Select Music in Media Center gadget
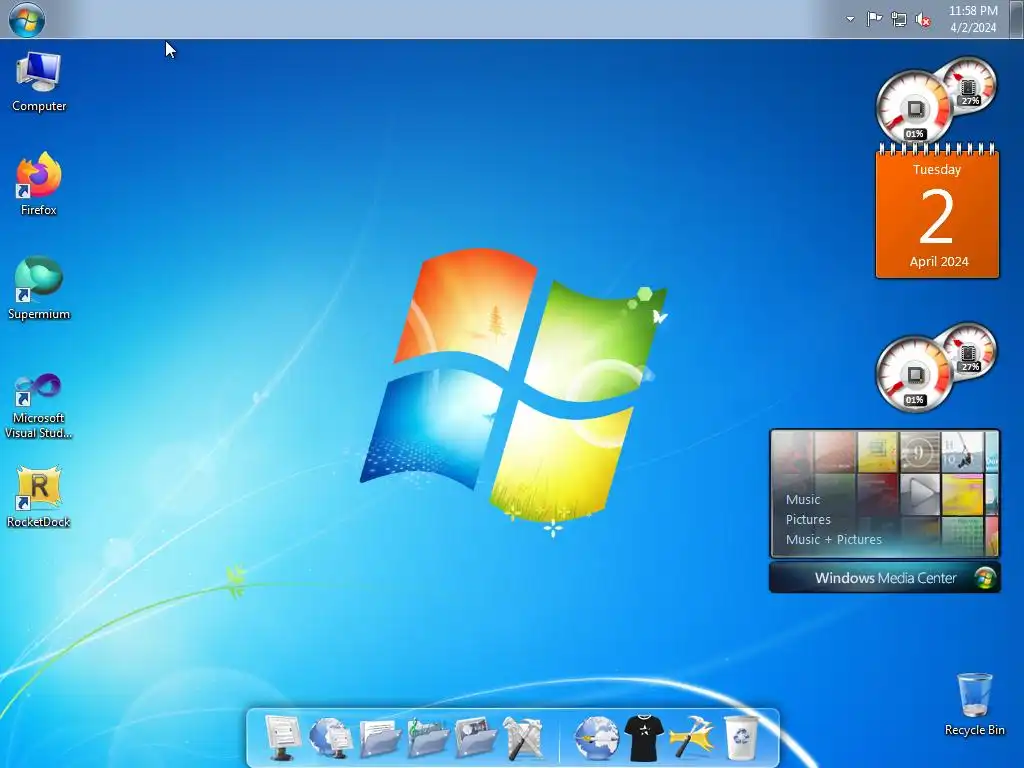This screenshot has height=768, width=1024. tap(803, 500)
